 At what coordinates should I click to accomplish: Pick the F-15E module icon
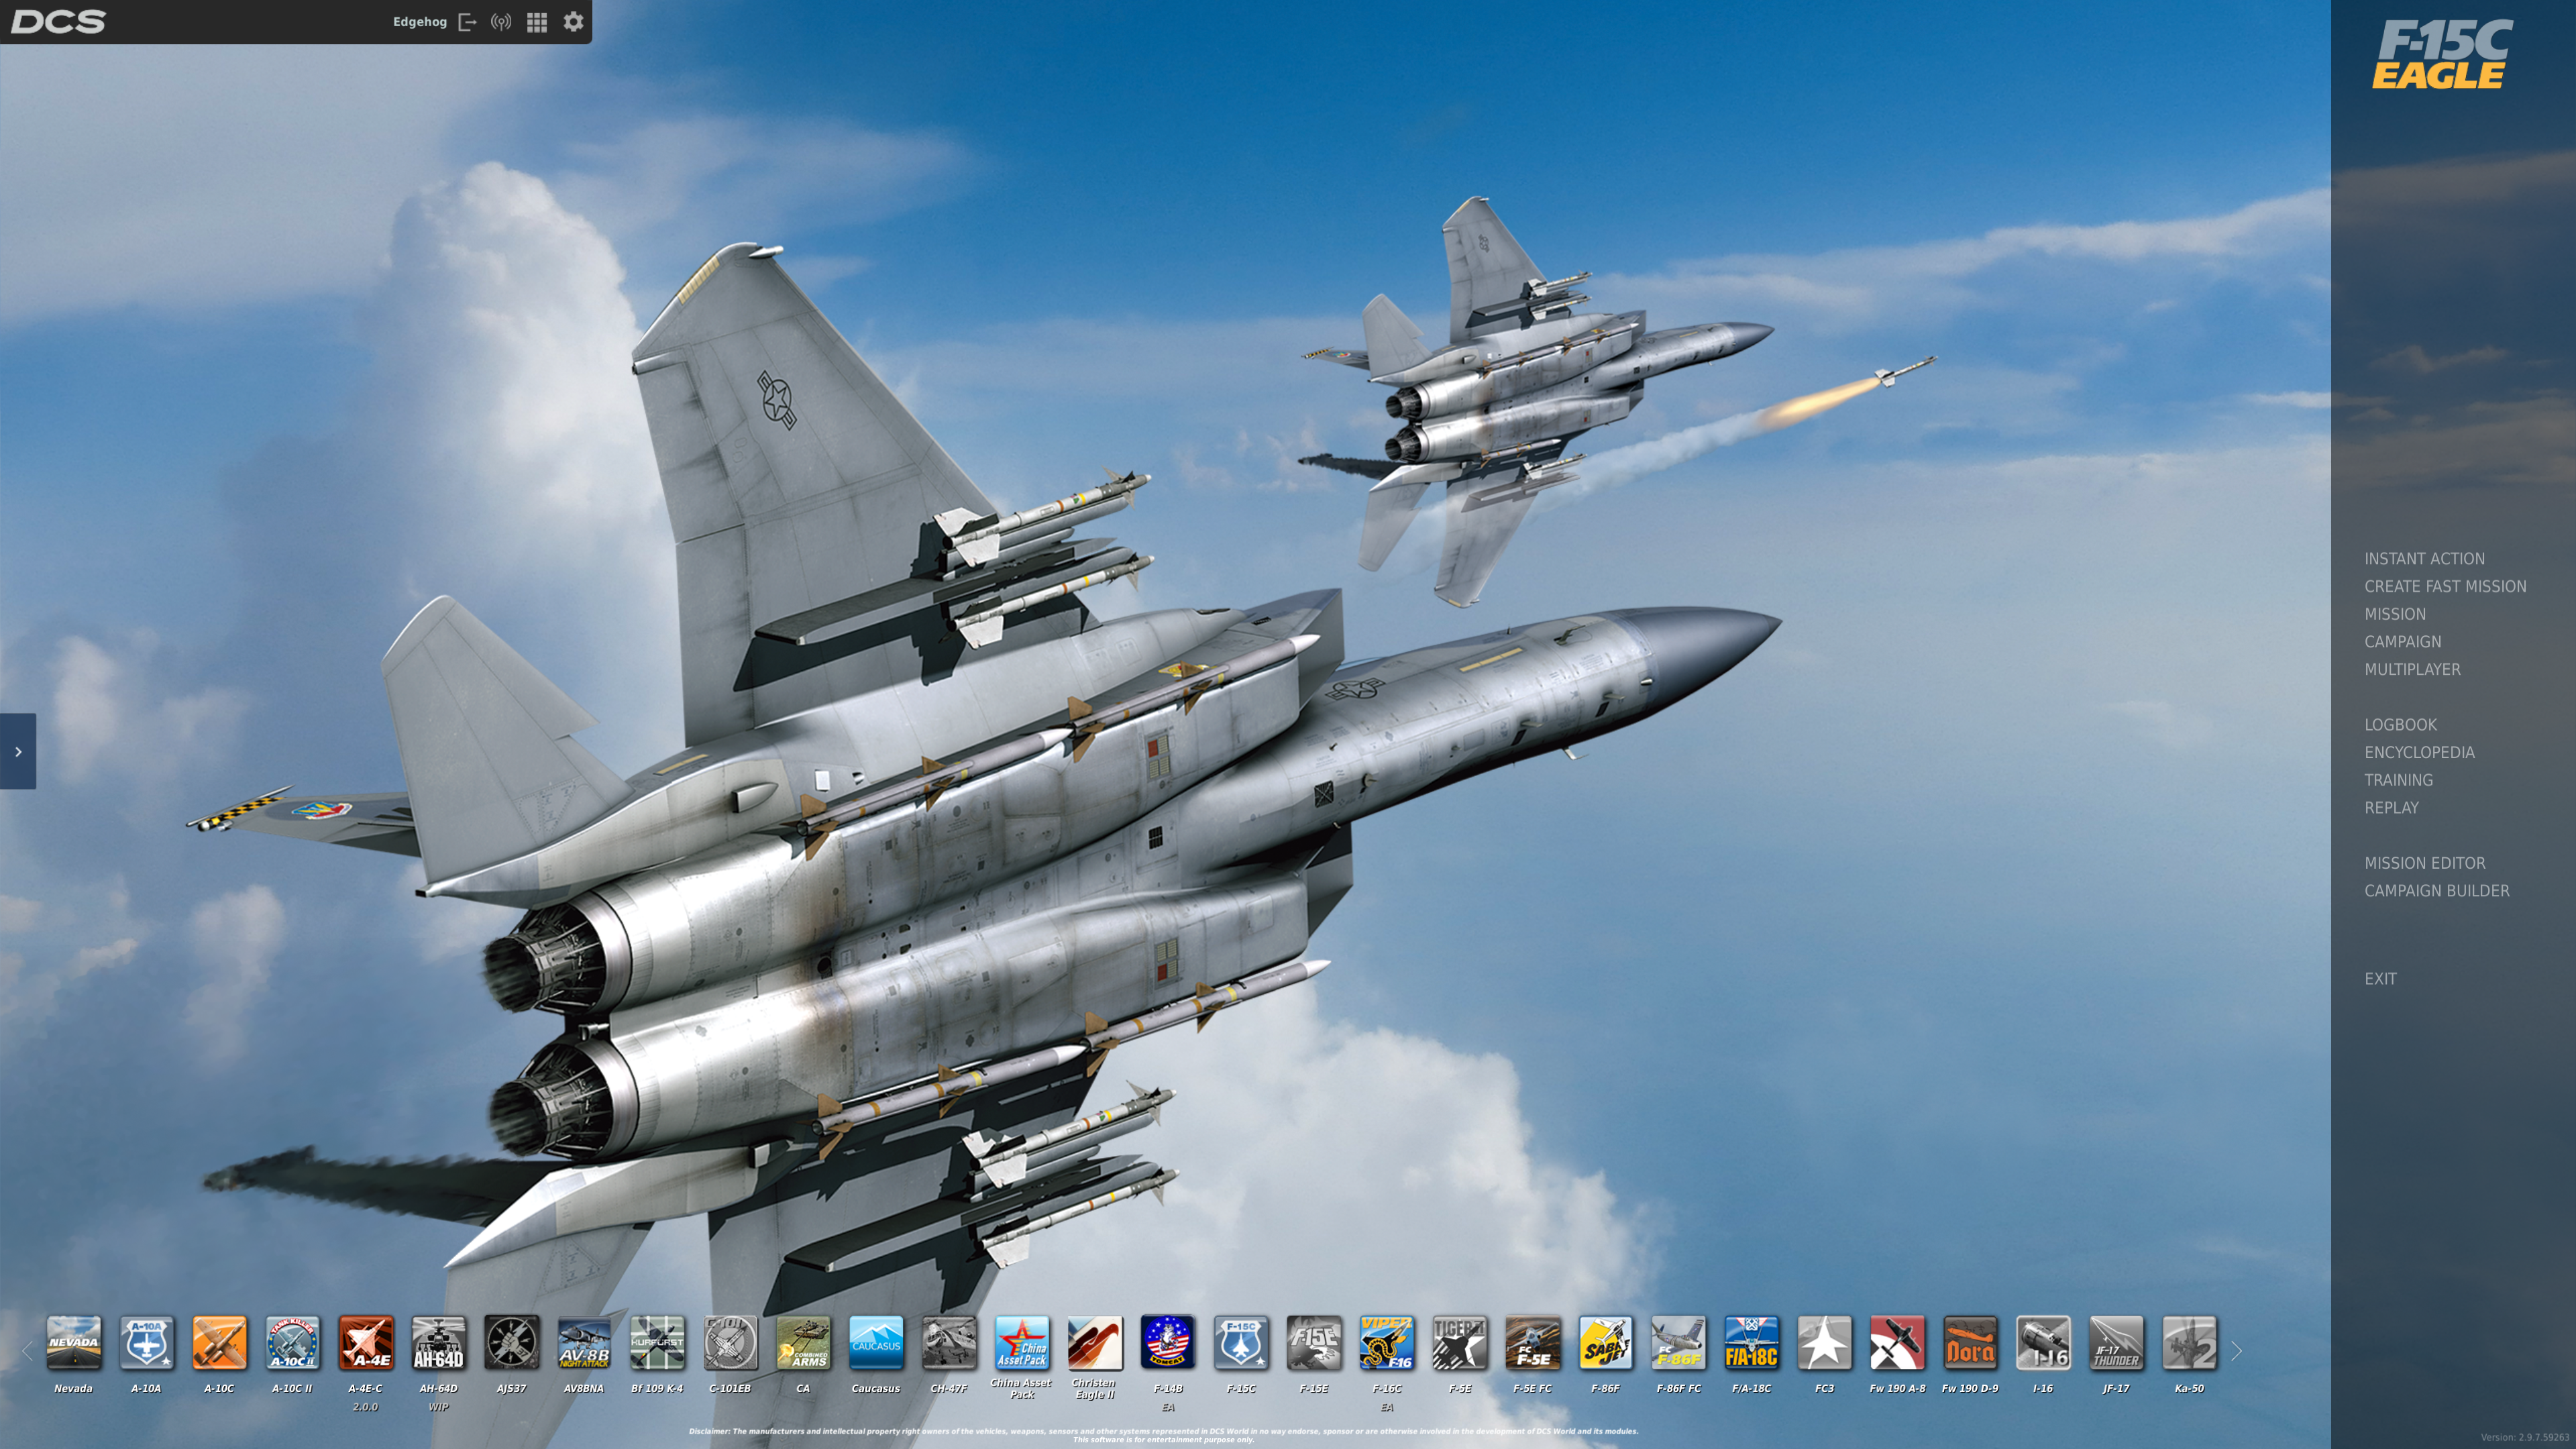1314,1342
